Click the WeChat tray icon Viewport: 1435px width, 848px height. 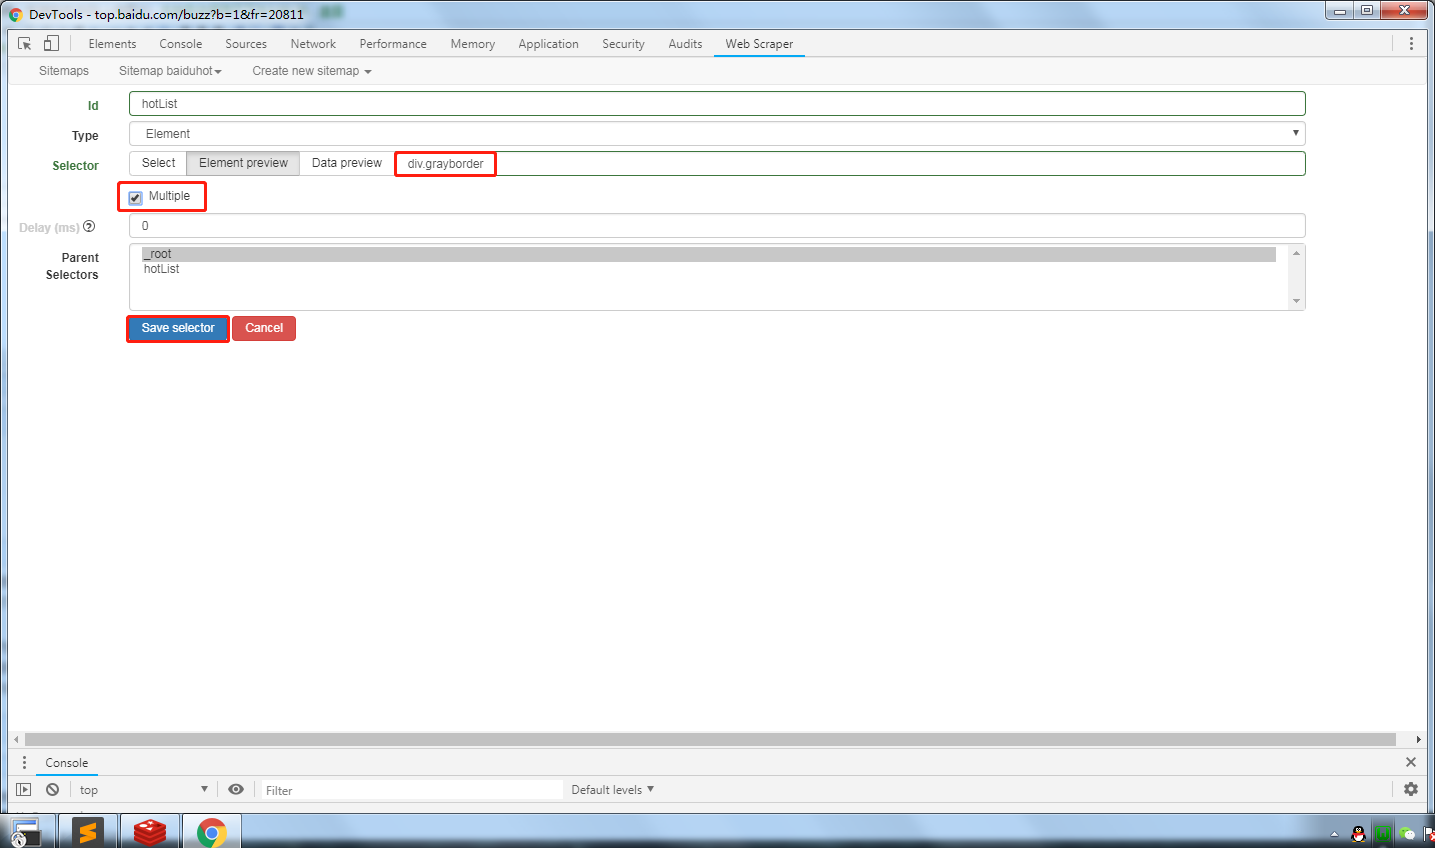pos(1408,833)
